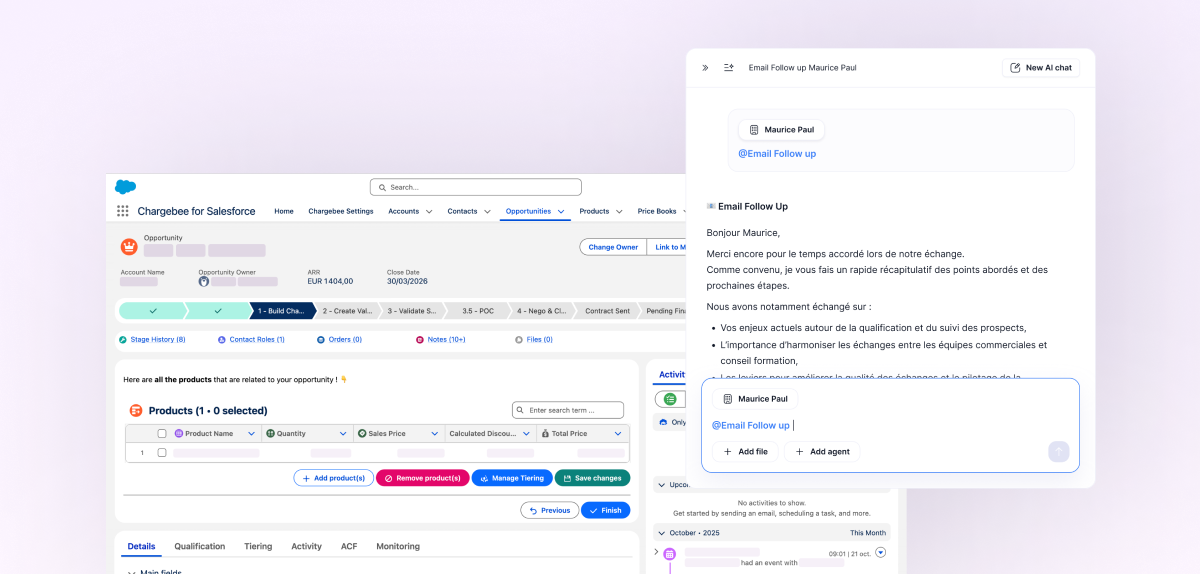Click the Opportunity Owner avatar icon

coord(204,282)
